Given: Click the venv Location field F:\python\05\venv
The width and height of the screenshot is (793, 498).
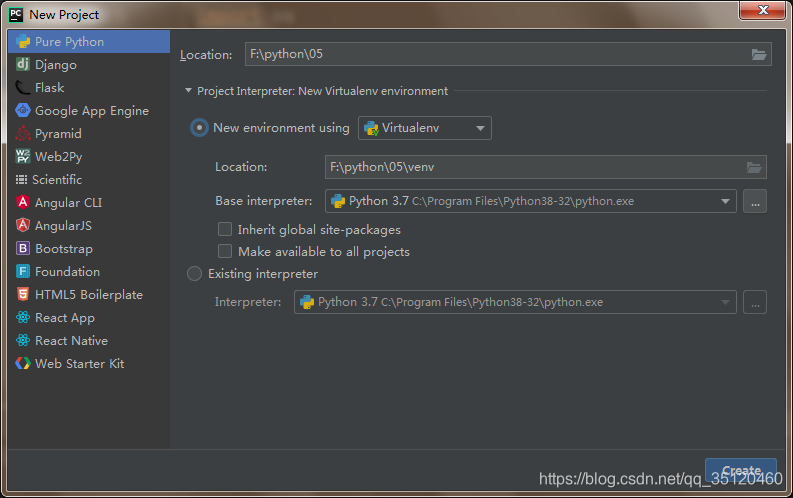Looking at the screenshot, I should [546, 167].
